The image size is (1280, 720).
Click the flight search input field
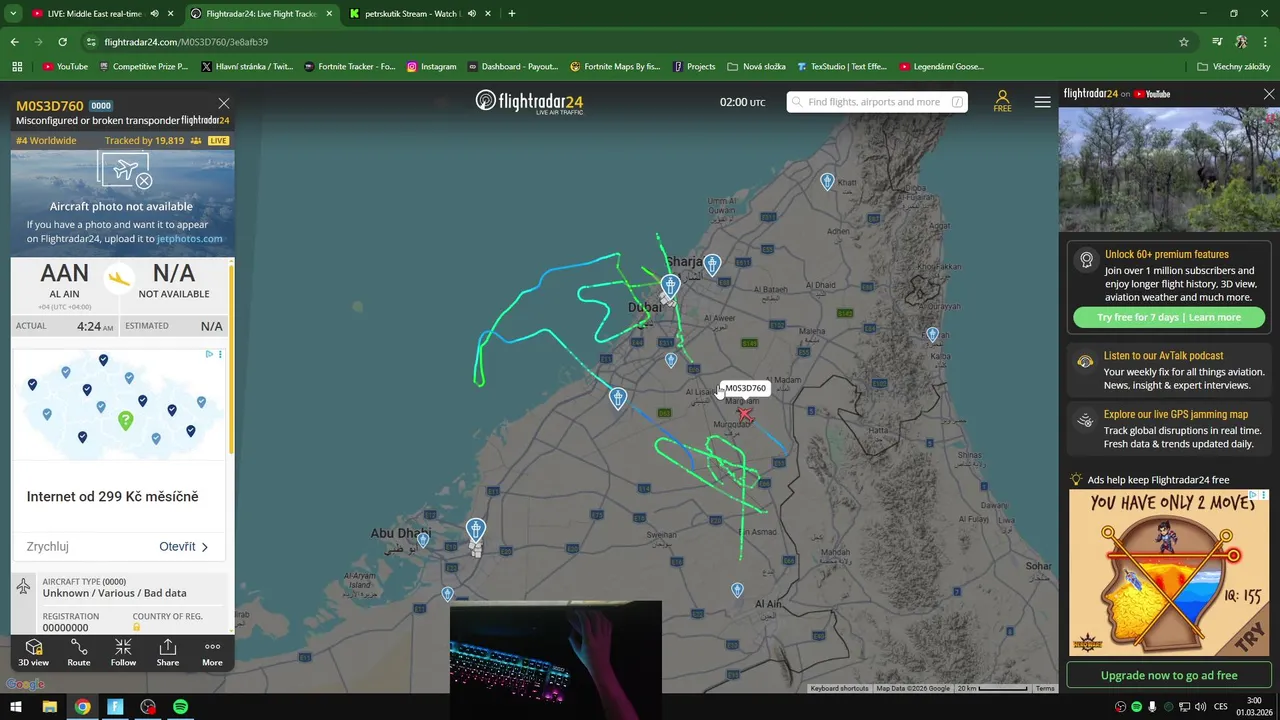(x=877, y=102)
